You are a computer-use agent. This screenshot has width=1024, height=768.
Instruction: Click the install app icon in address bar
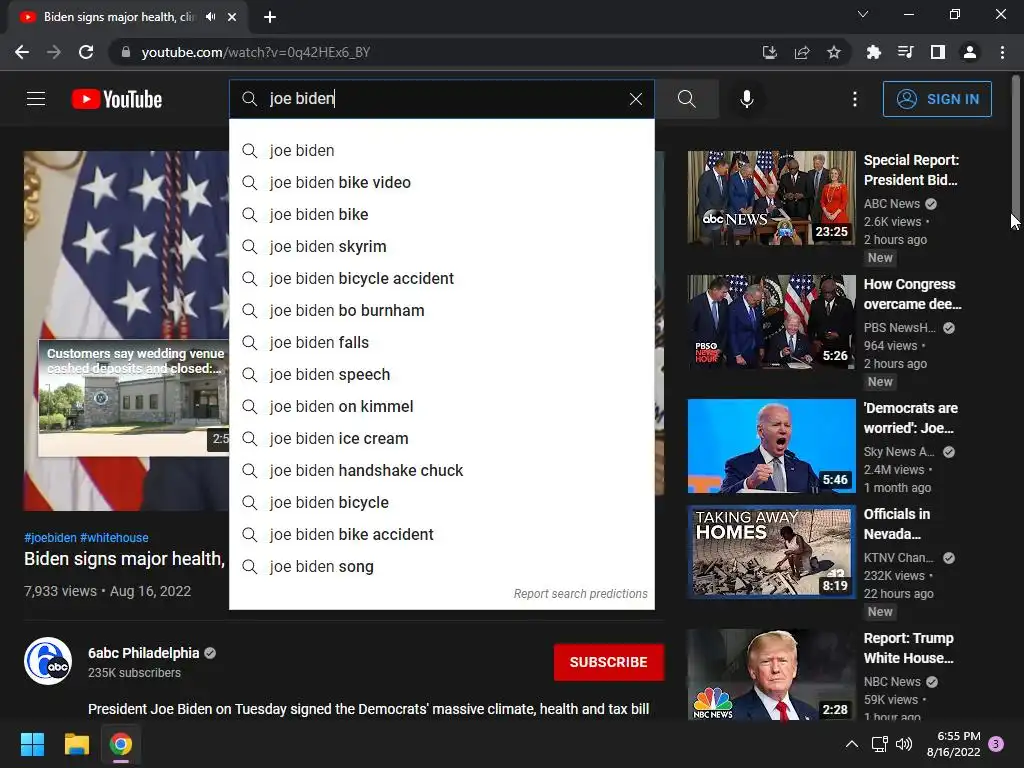click(x=769, y=52)
